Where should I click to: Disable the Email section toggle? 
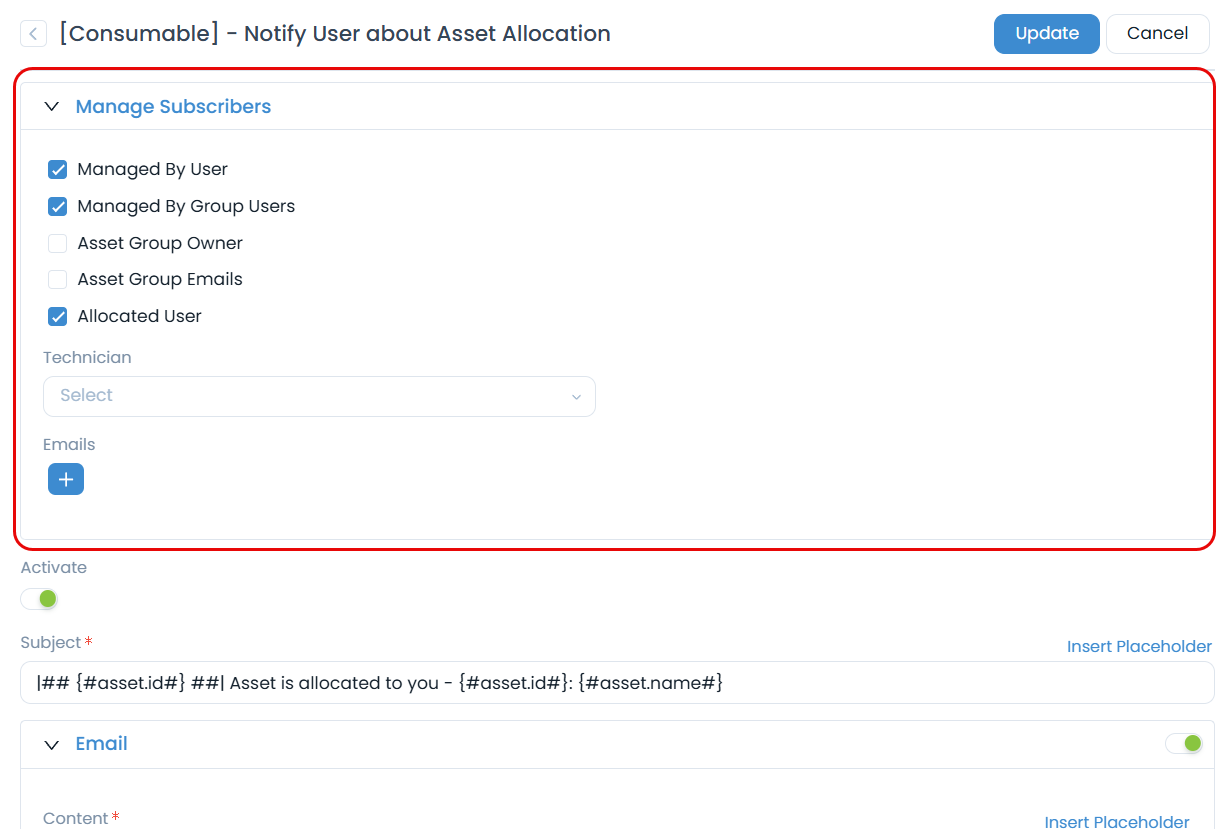click(x=1184, y=744)
